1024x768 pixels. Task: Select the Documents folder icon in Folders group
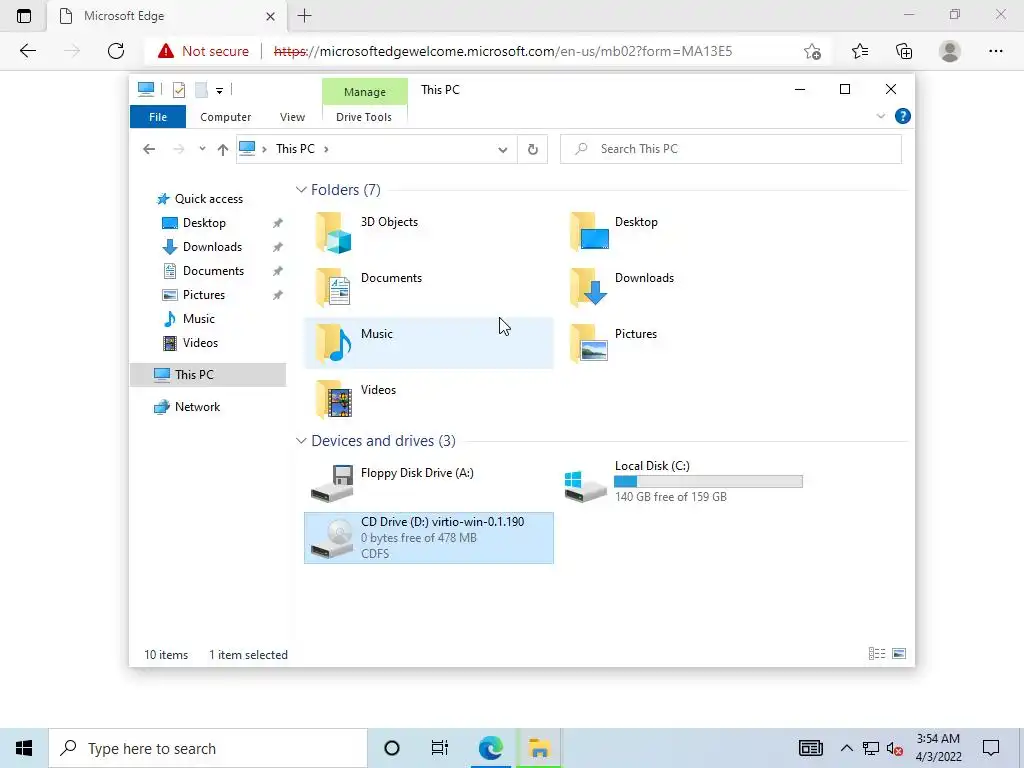(x=334, y=287)
